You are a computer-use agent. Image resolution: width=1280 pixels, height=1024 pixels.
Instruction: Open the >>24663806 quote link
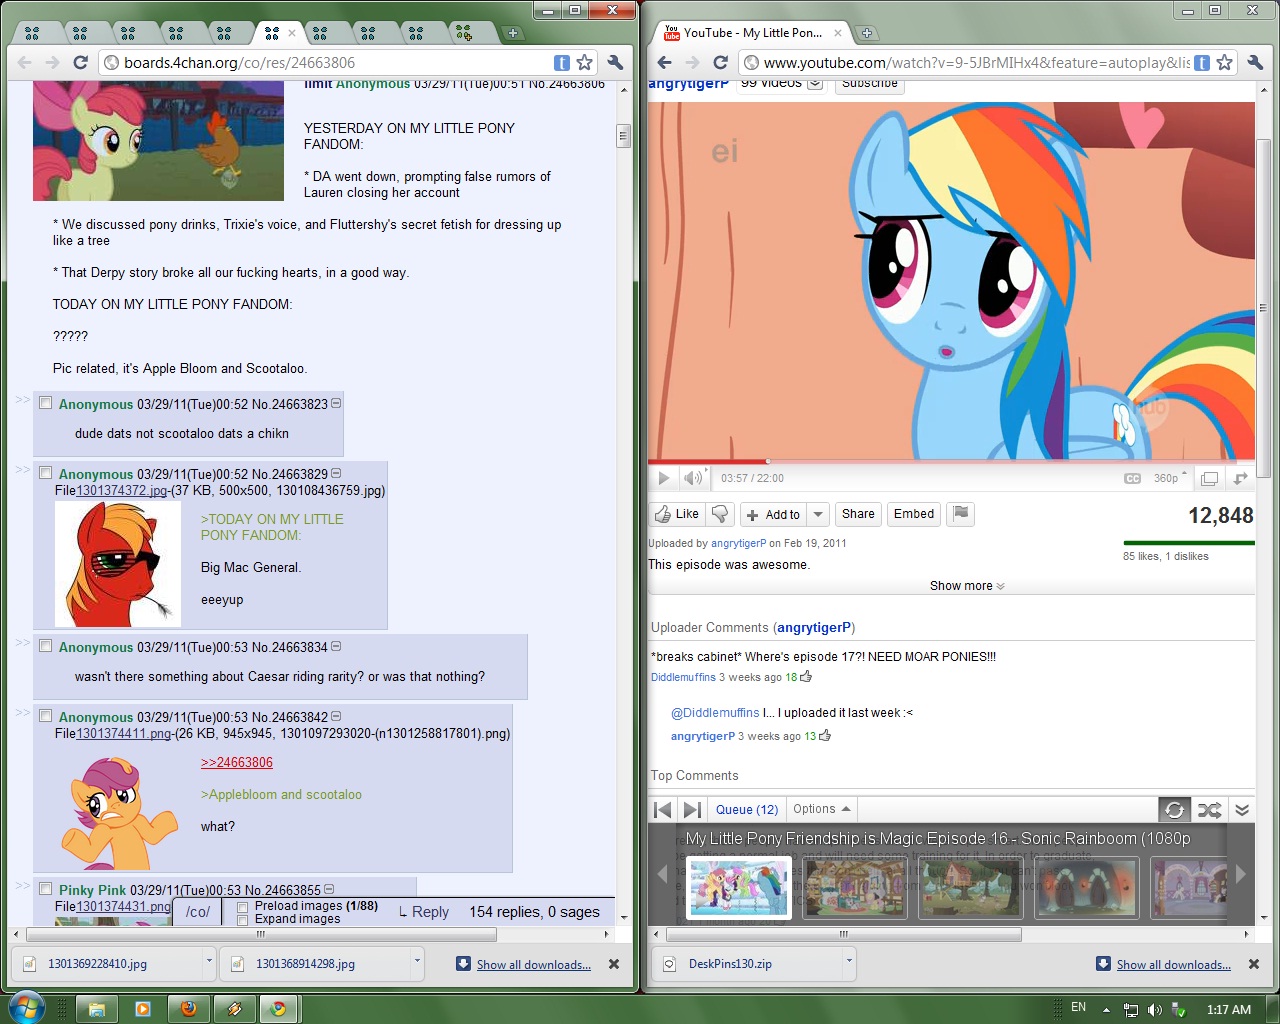[x=237, y=762]
